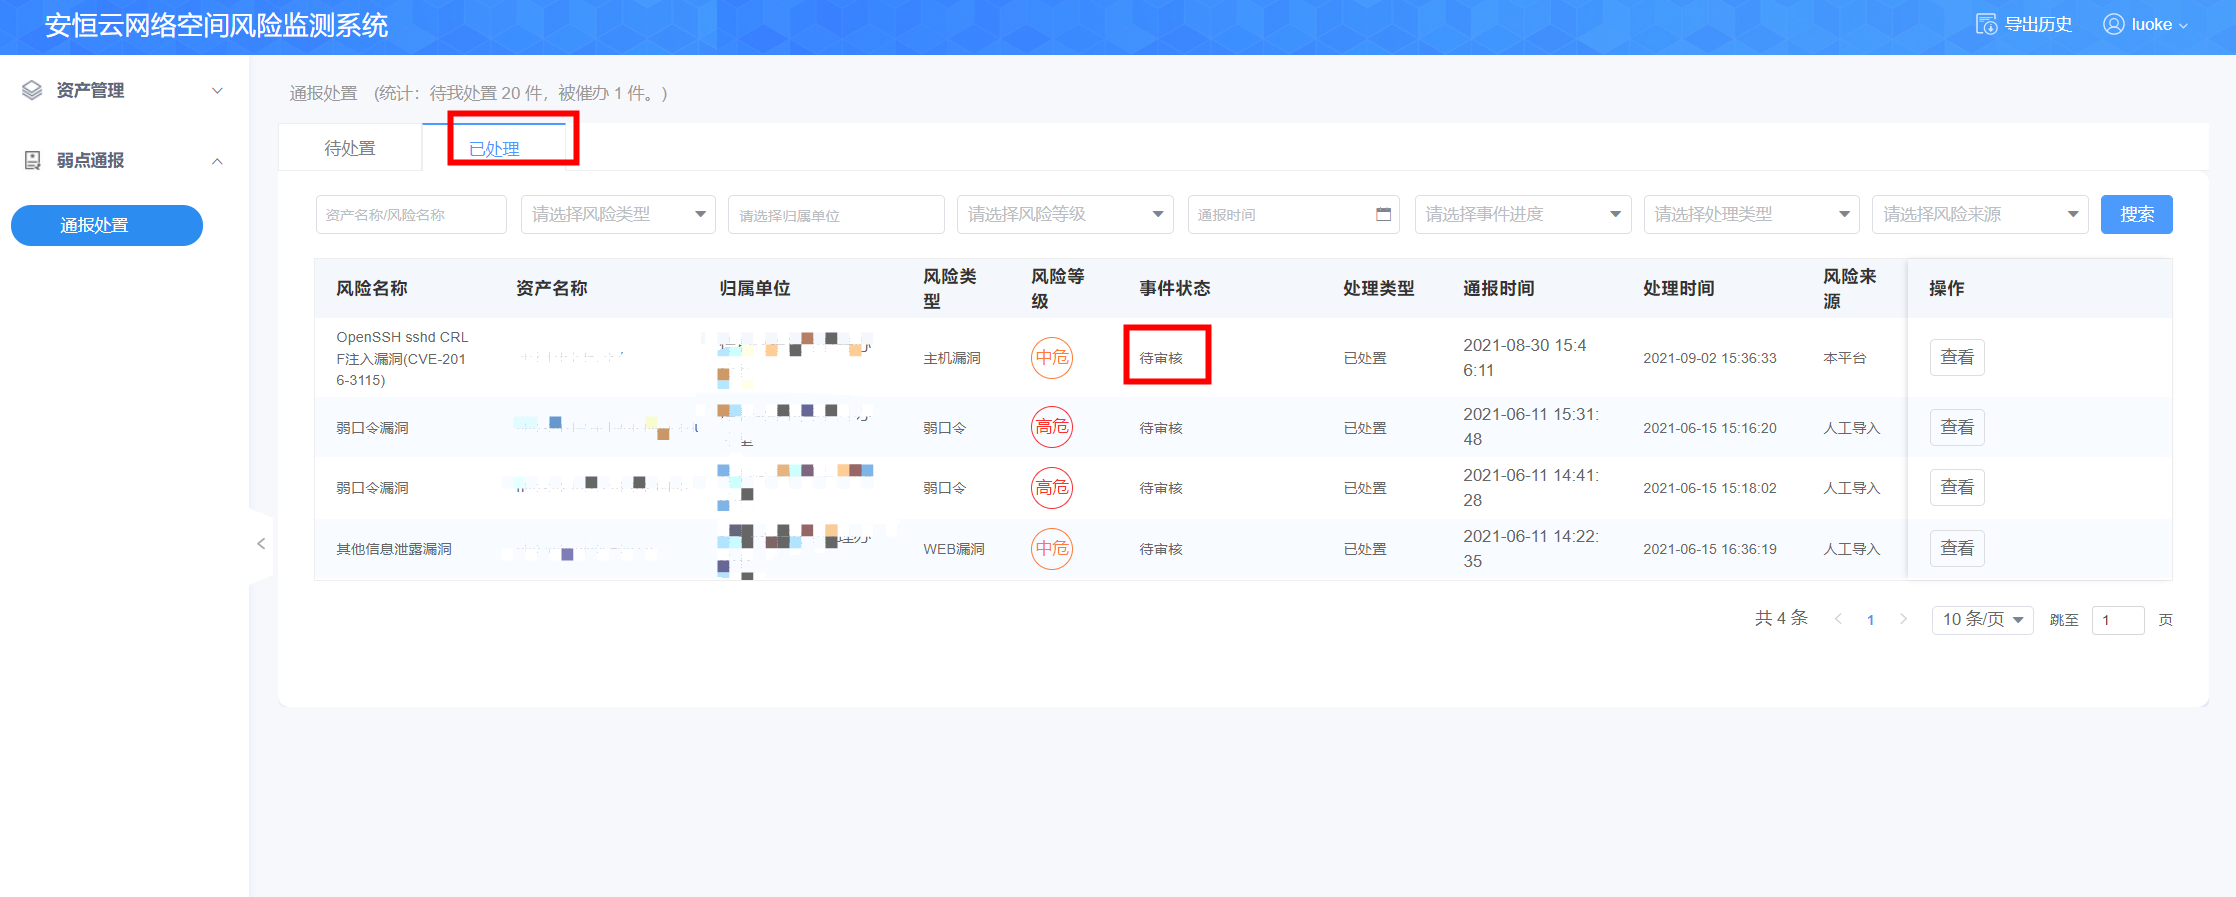Open calendar in report time field
This screenshot has width=2236, height=897.
tap(1383, 214)
